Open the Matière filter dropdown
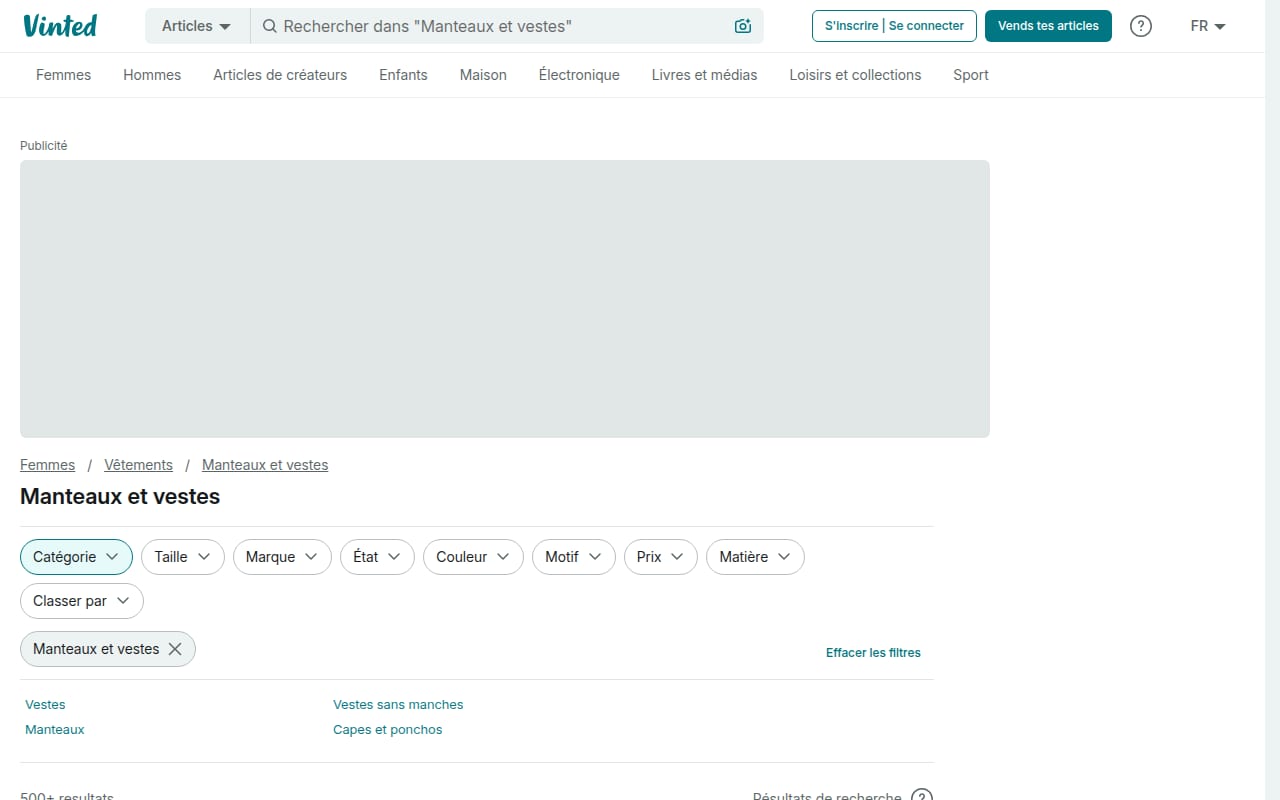 pyautogui.click(x=755, y=557)
